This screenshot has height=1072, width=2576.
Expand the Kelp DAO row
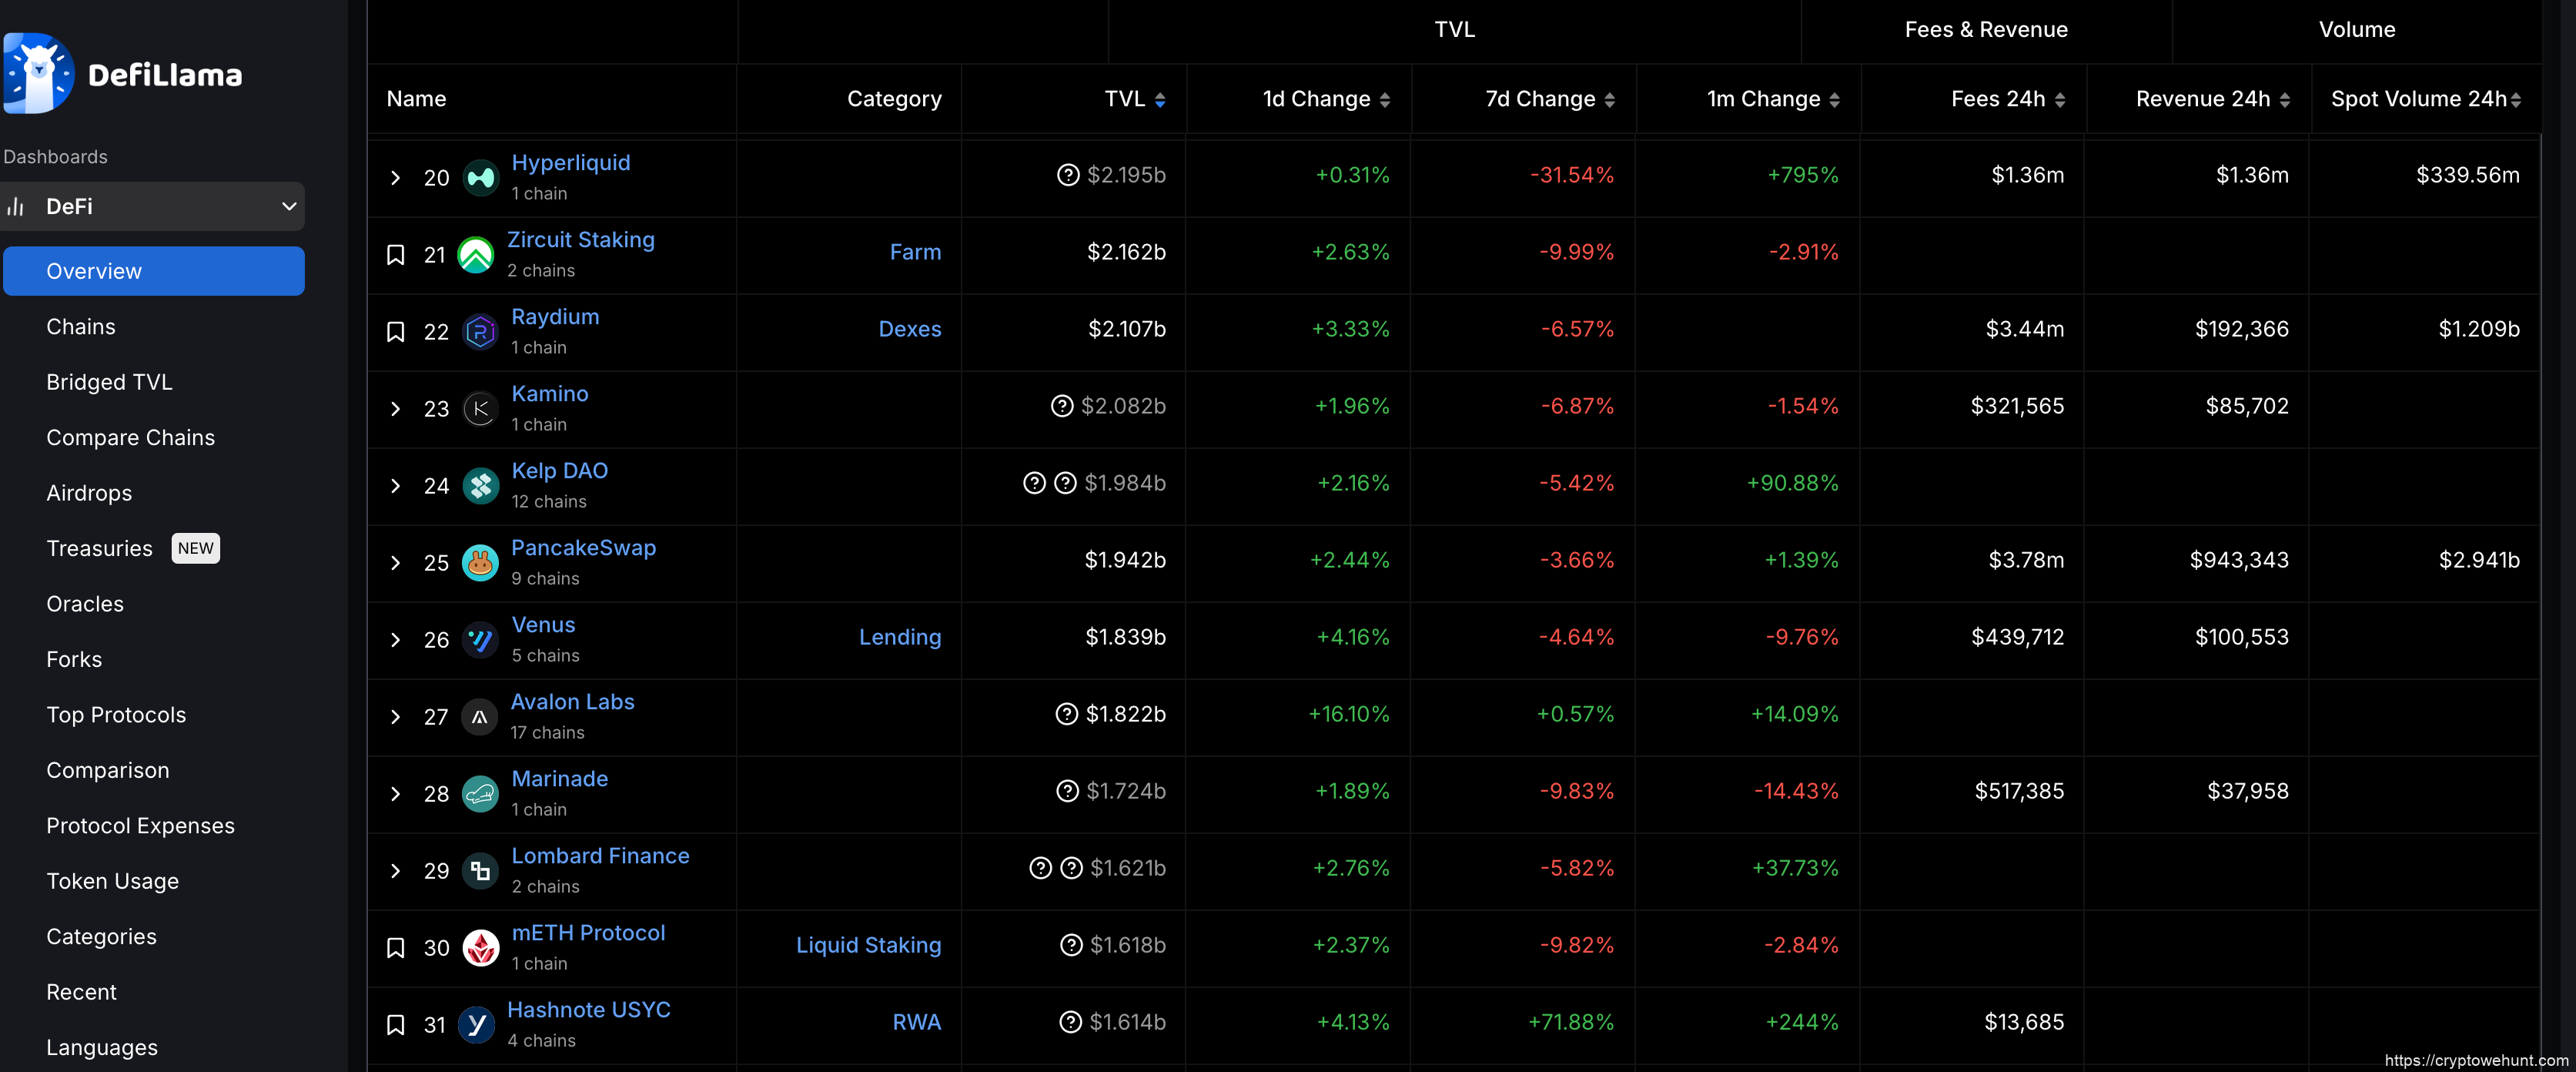[396, 486]
